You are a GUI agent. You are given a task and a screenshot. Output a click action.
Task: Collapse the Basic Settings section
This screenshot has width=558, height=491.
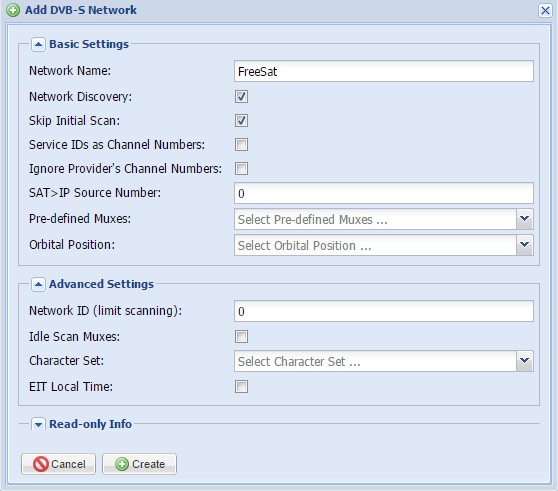pyautogui.click(x=38, y=44)
